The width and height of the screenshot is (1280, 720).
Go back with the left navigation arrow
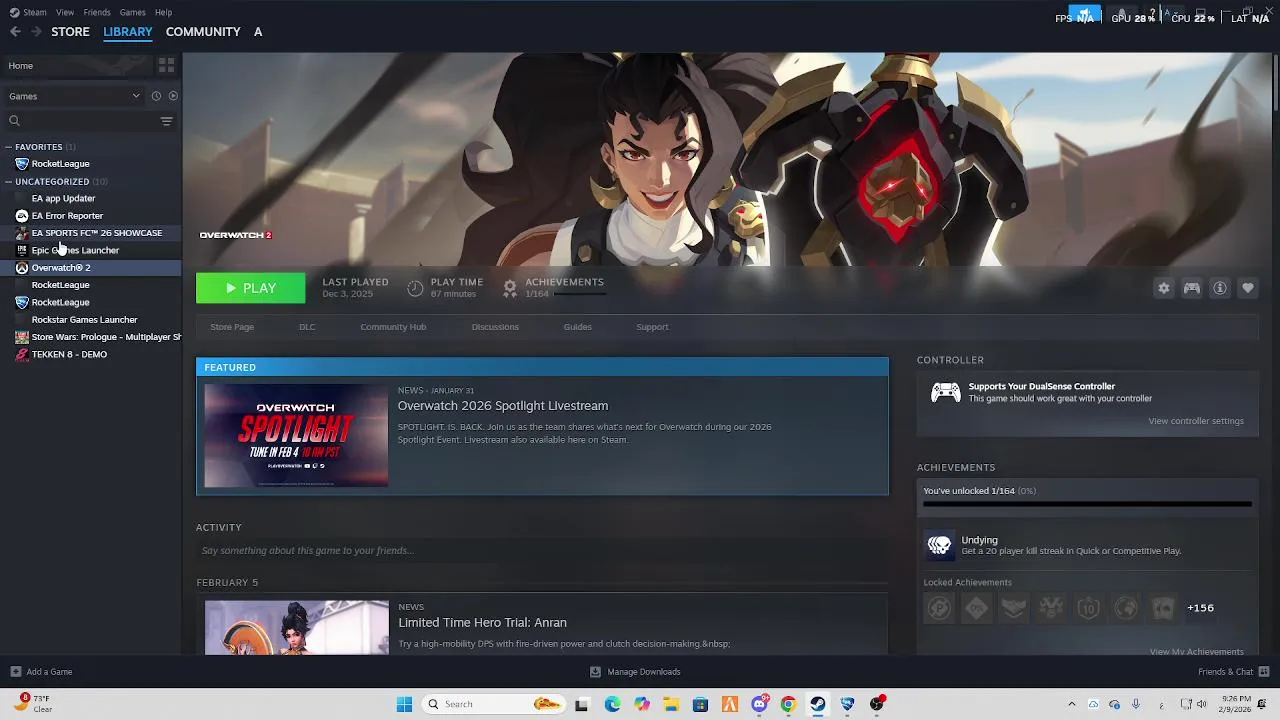pyautogui.click(x=15, y=32)
